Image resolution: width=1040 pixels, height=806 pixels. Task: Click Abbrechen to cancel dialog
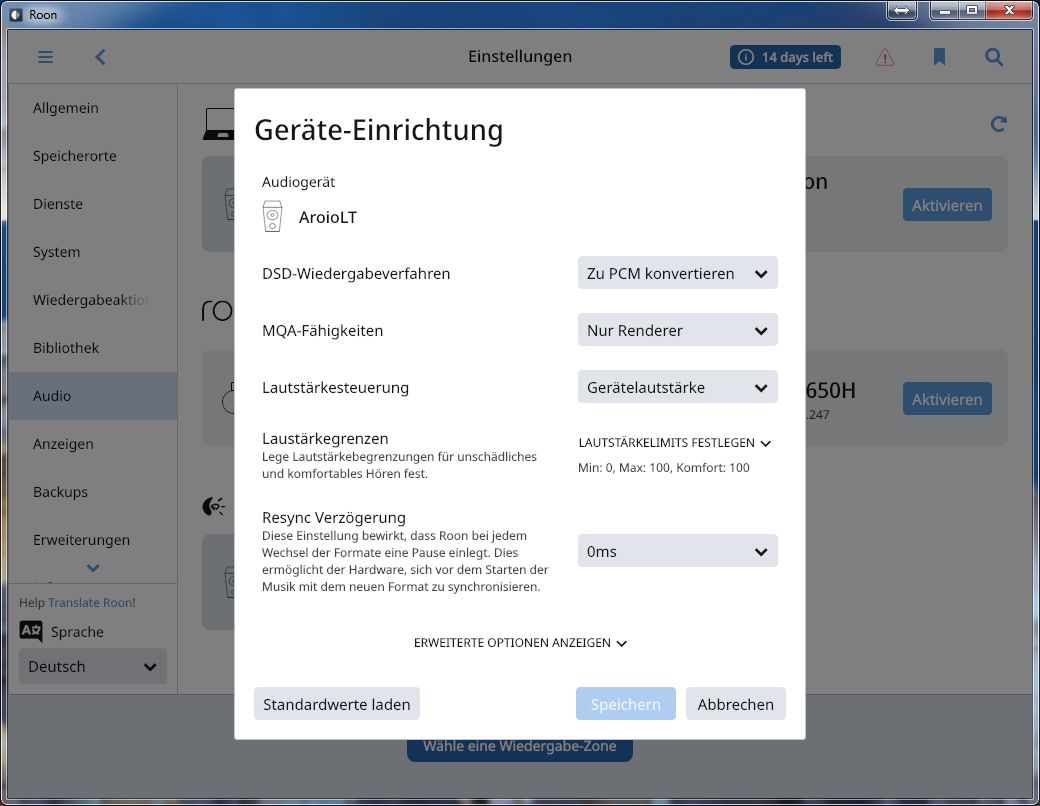pyautogui.click(x=736, y=704)
